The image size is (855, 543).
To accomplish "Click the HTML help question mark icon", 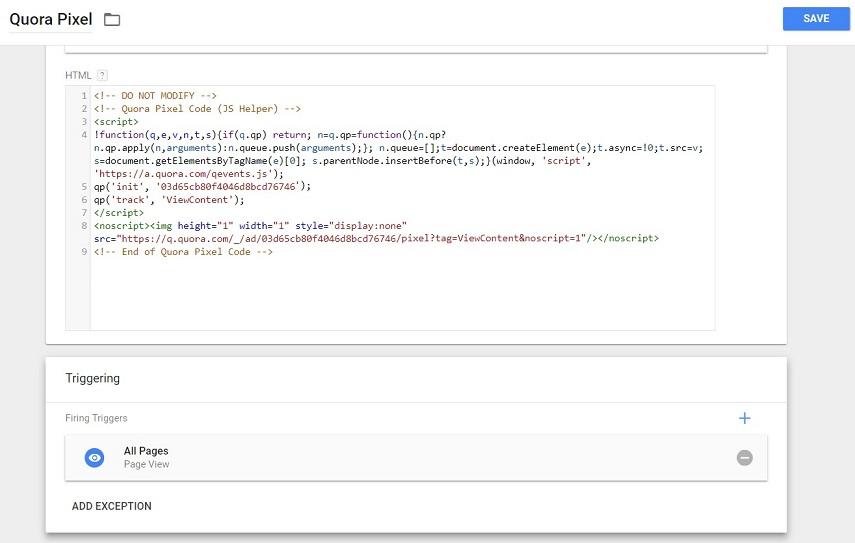I will tap(103, 75).
